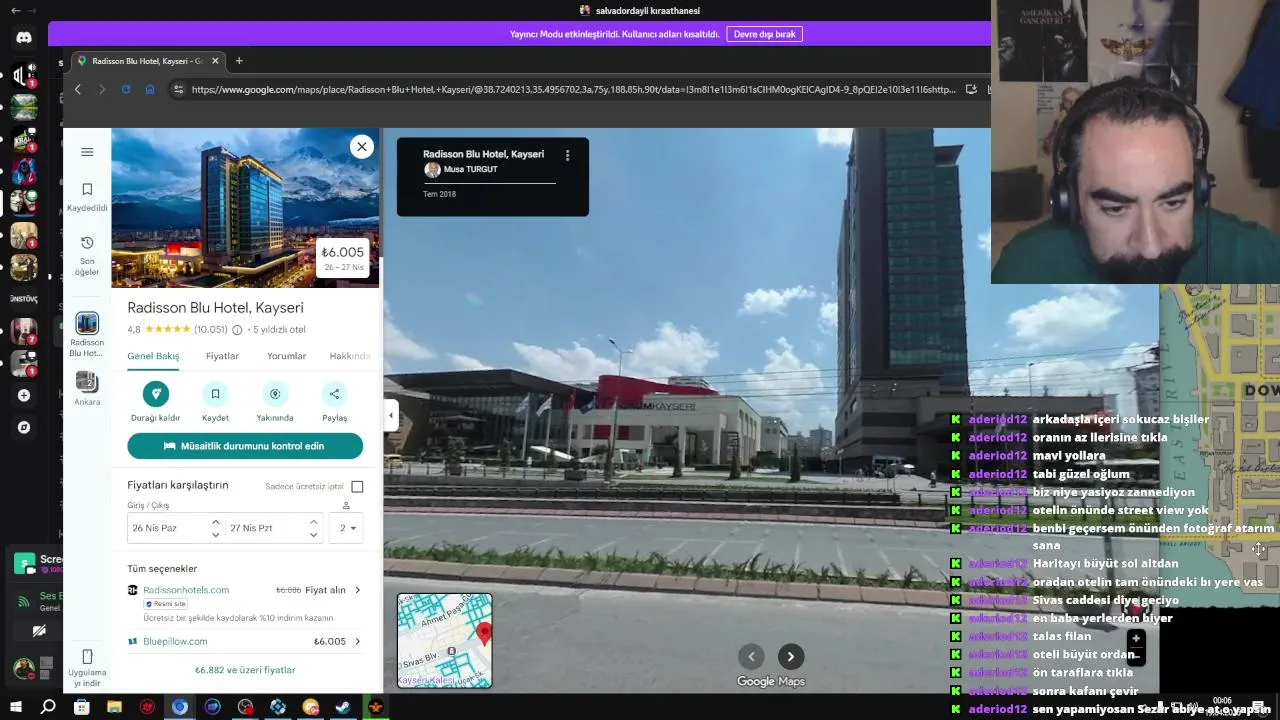
Task: Open the Bluepillow.com link
Action: pyautogui.click(x=175, y=641)
